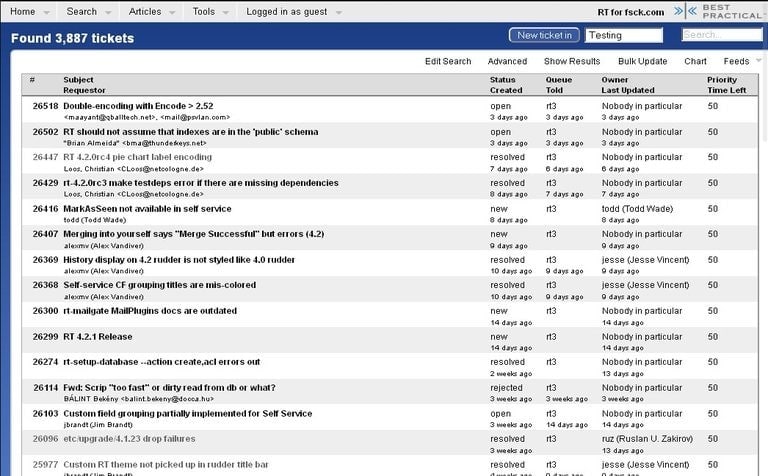The width and height of the screenshot is (768, 476).
Task: Sort by the Priority column header
Action: [722, 79]
